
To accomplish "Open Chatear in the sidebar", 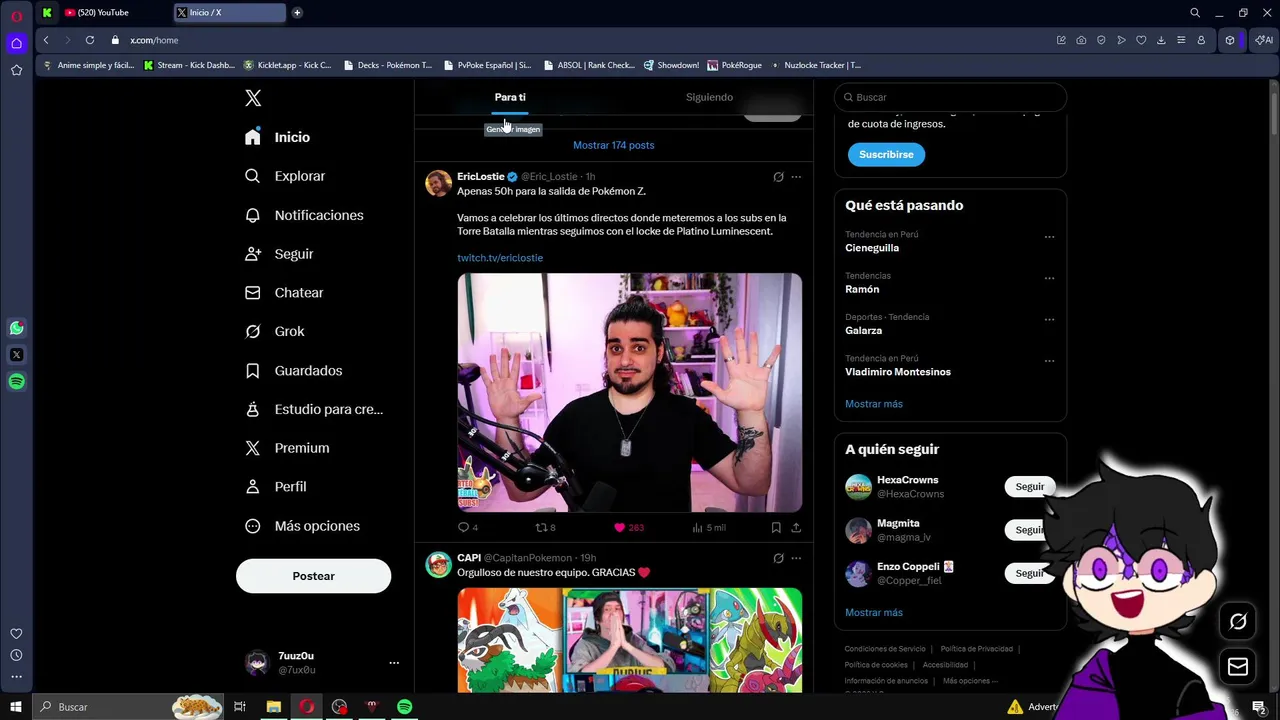I will point(285,293).
